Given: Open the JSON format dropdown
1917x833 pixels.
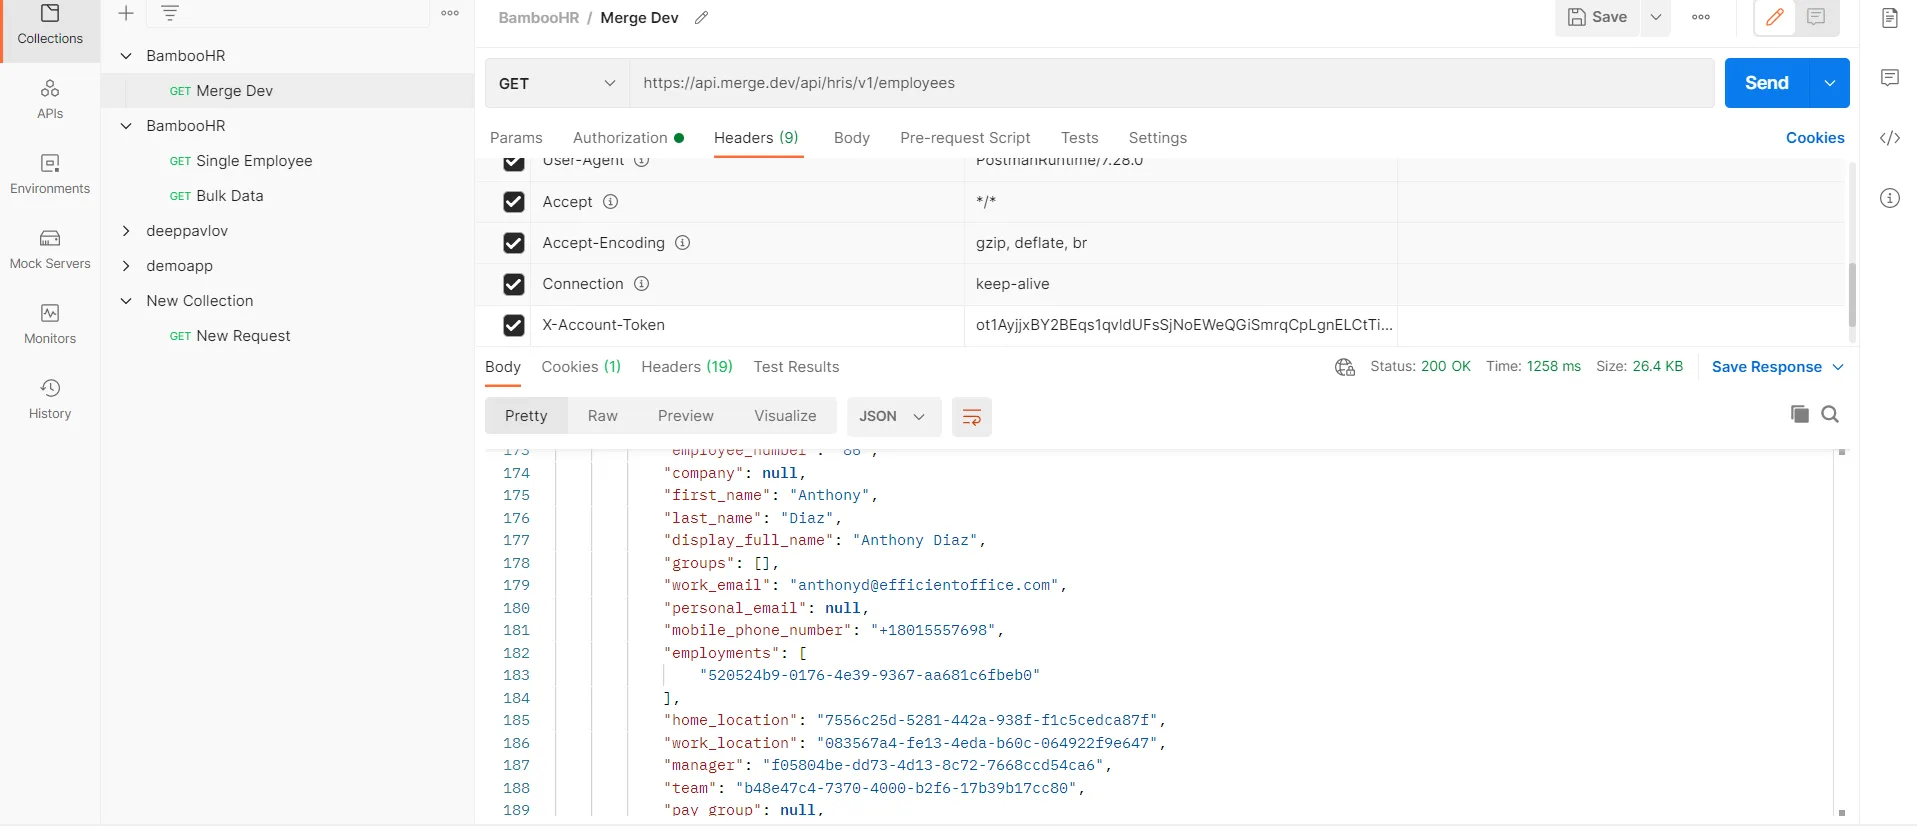Looking at the screenshot, I should tap(894, 417).
